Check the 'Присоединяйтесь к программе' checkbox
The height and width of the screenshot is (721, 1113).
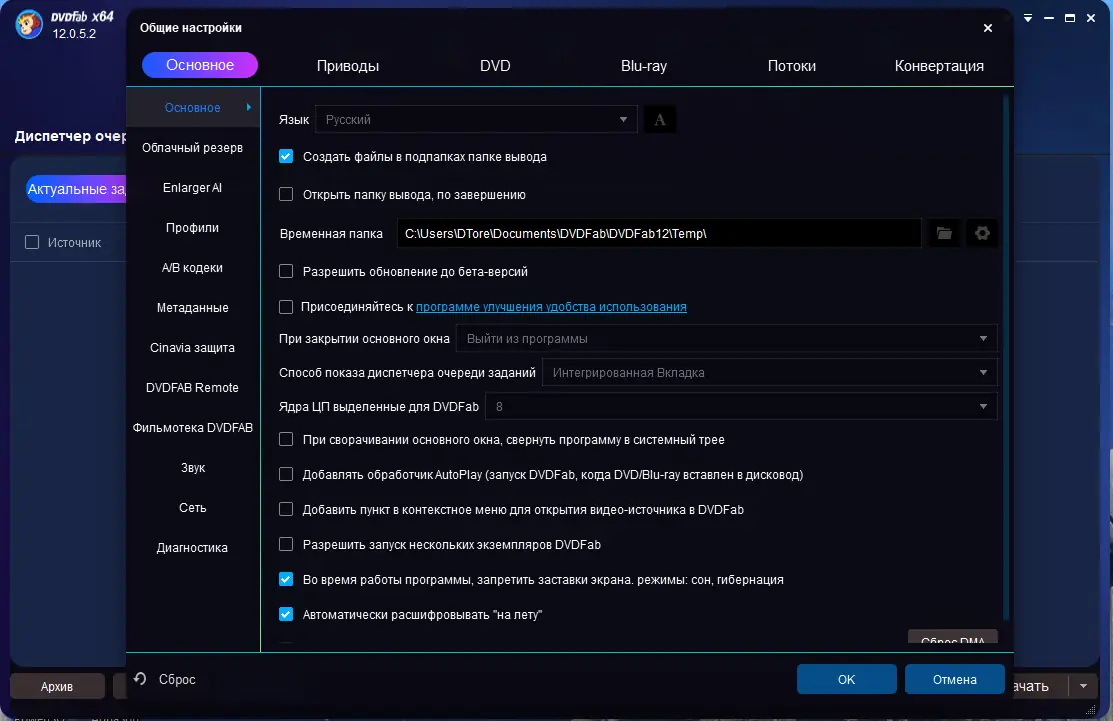click(286, 307)
